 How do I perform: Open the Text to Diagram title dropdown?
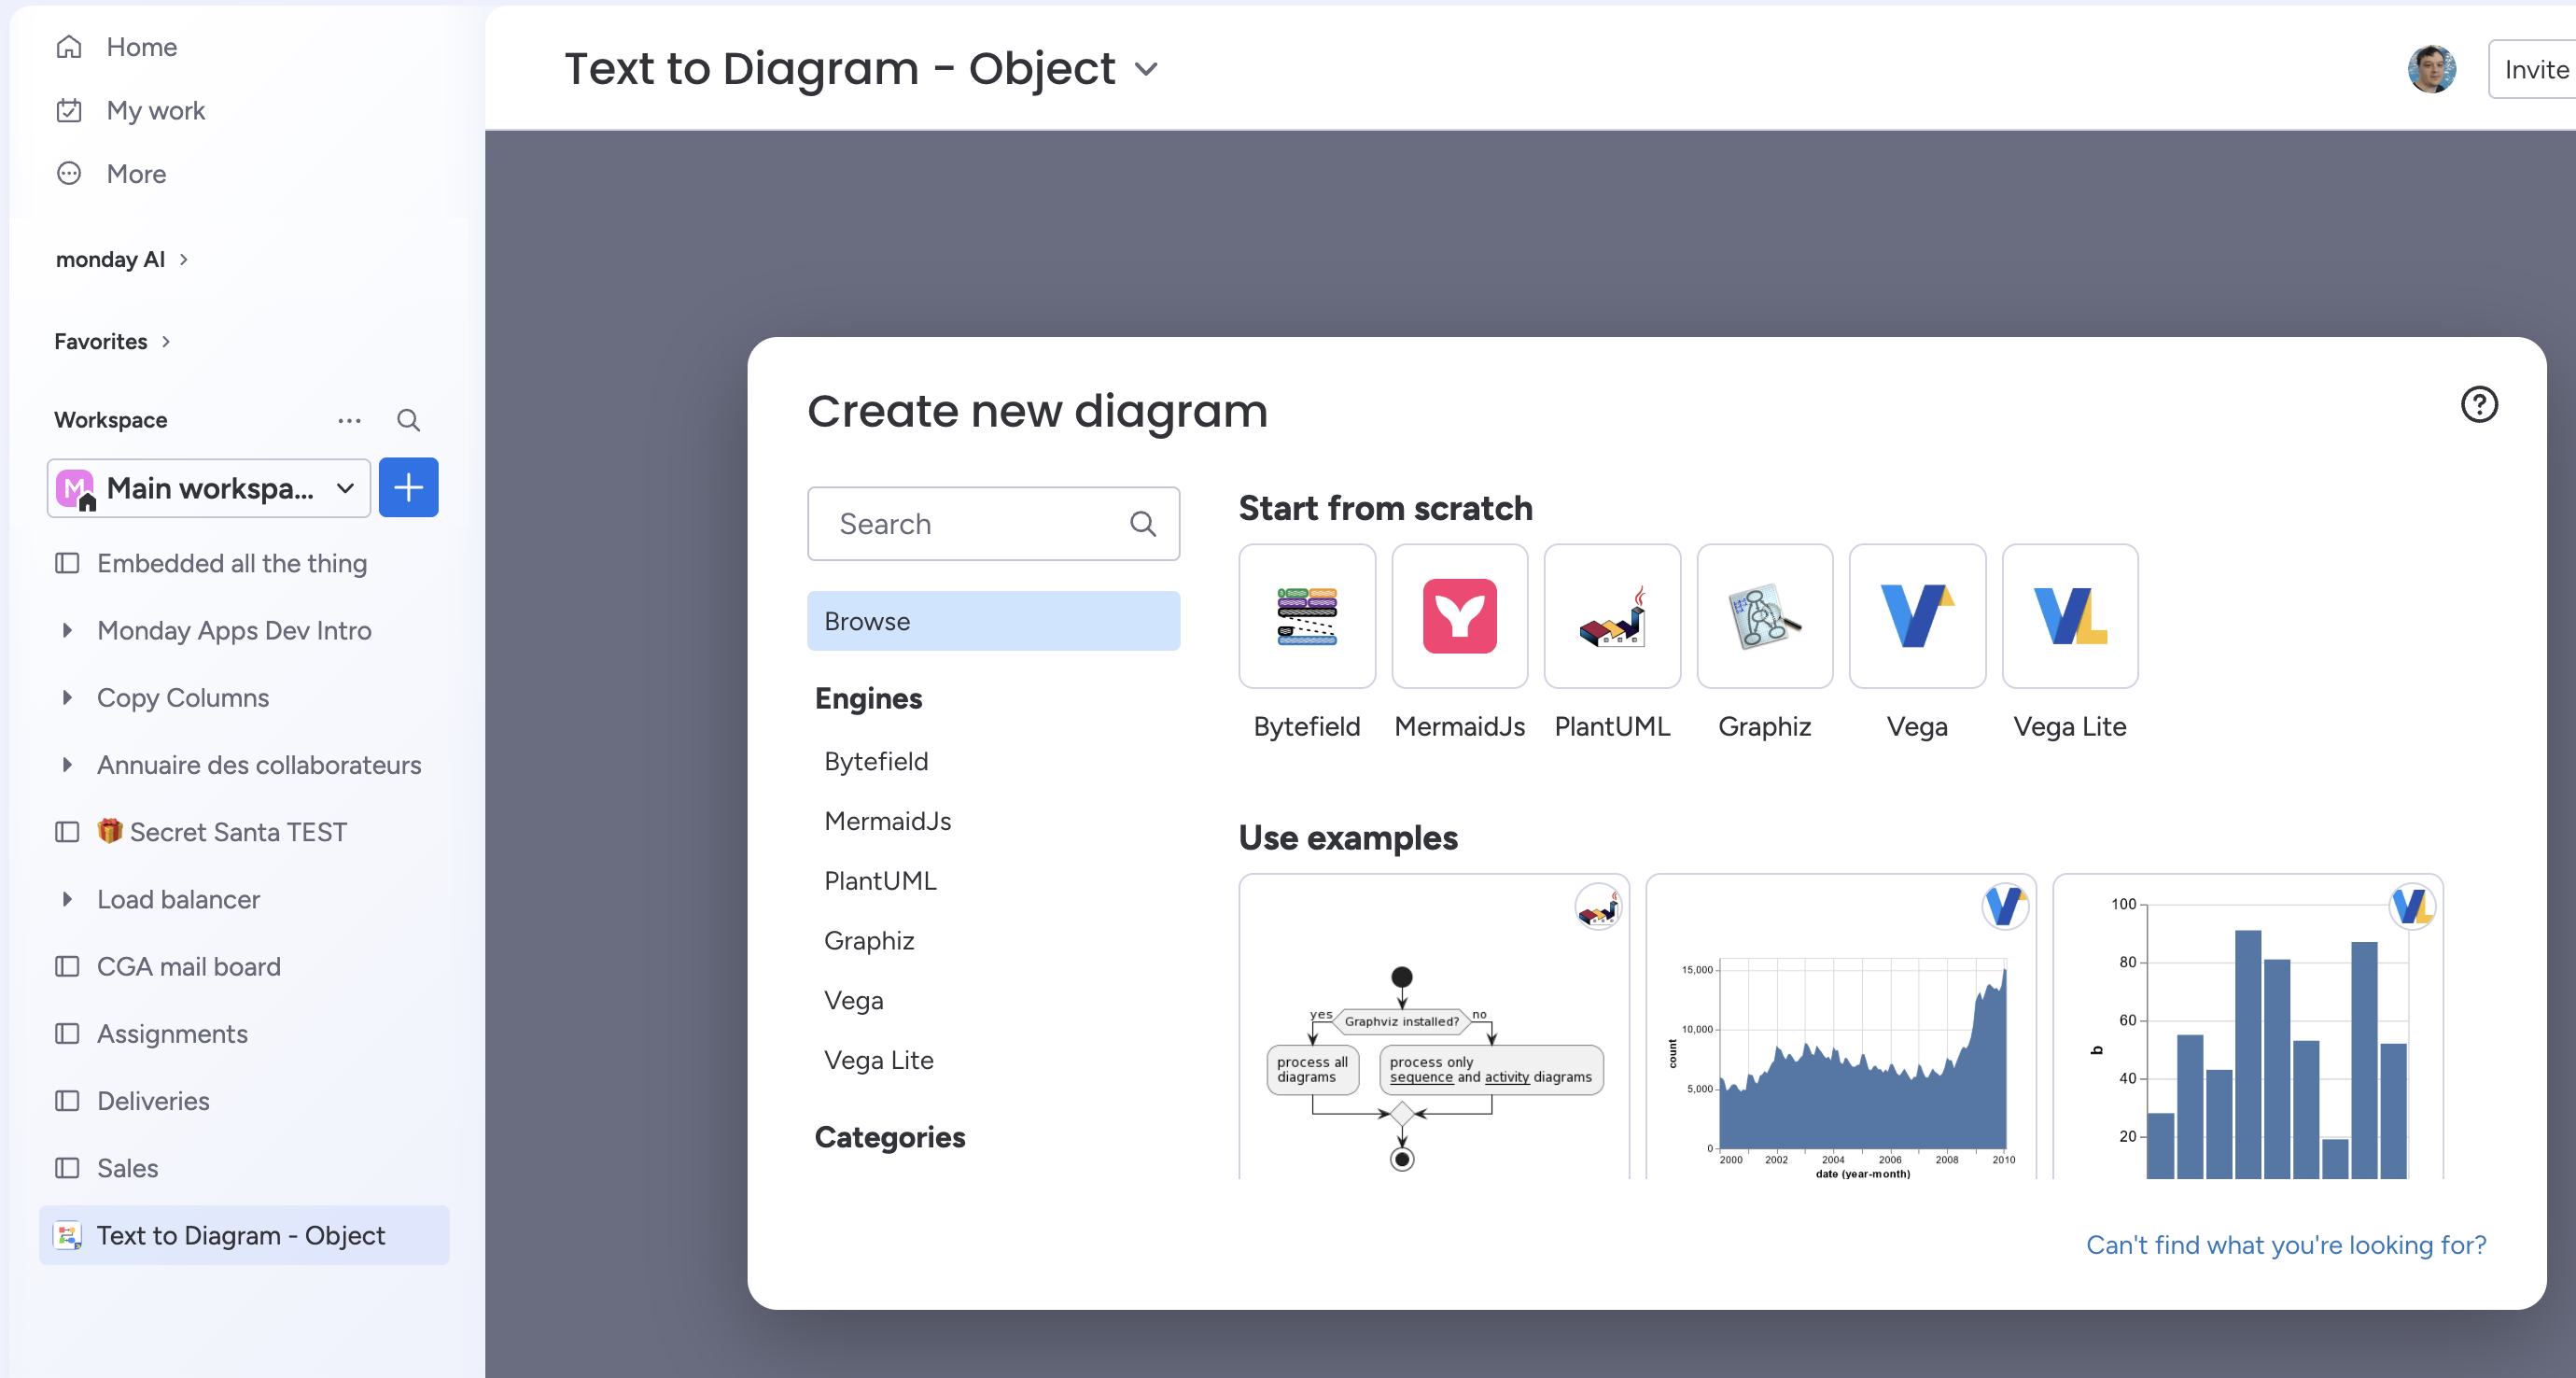click(x=1146, y=69)
